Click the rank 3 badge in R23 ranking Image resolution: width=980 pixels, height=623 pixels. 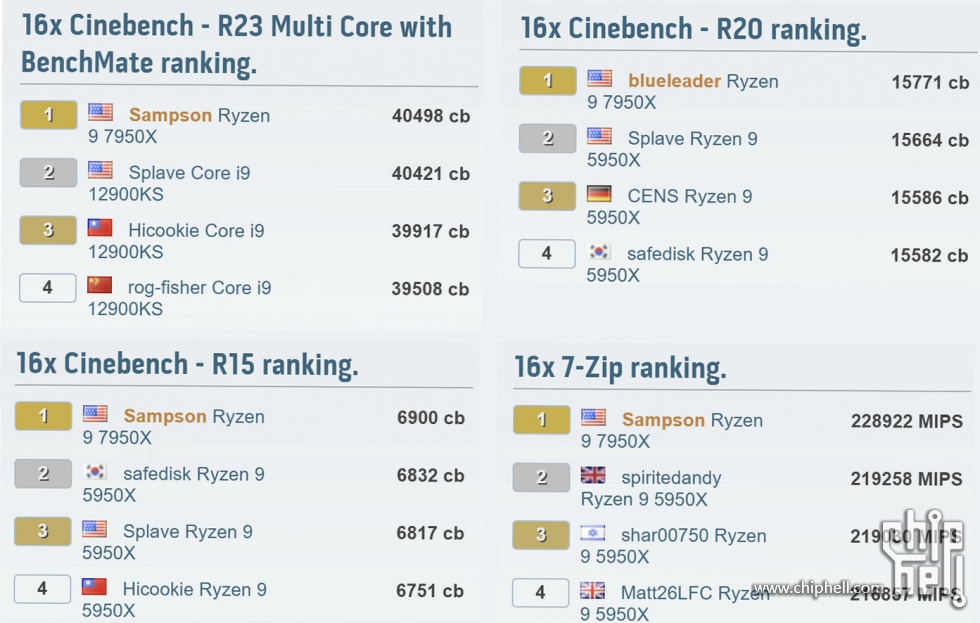[x=48, y=230]
